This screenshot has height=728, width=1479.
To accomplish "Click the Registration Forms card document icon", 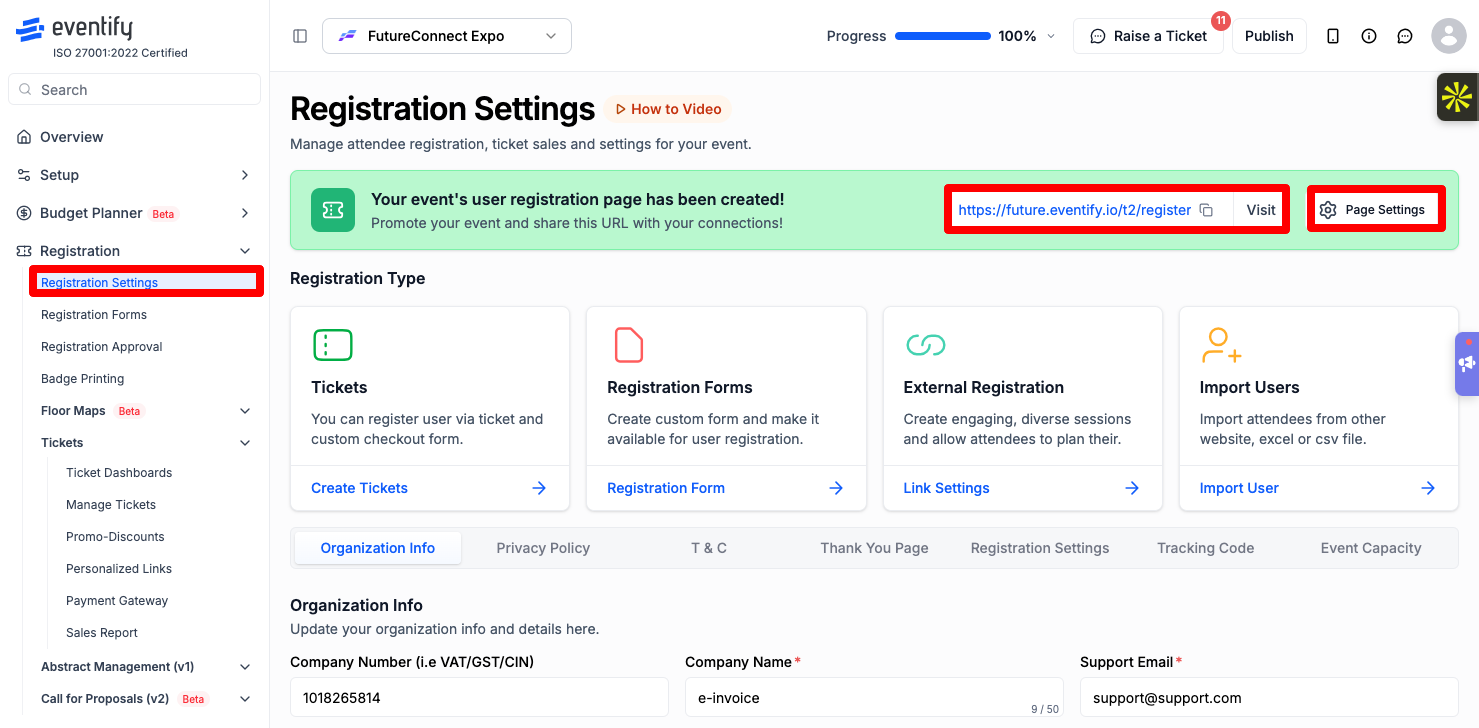I will point(628,345).
